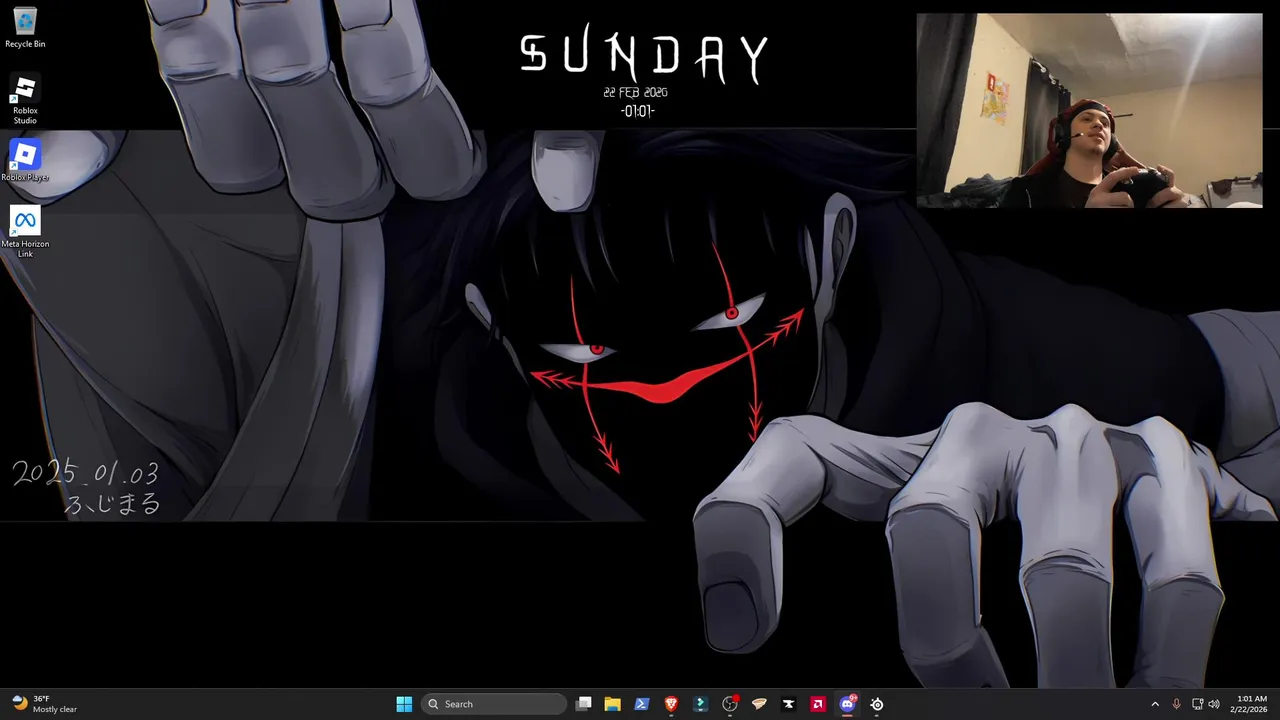Click the webcam overlay feed

[1089, 110]
